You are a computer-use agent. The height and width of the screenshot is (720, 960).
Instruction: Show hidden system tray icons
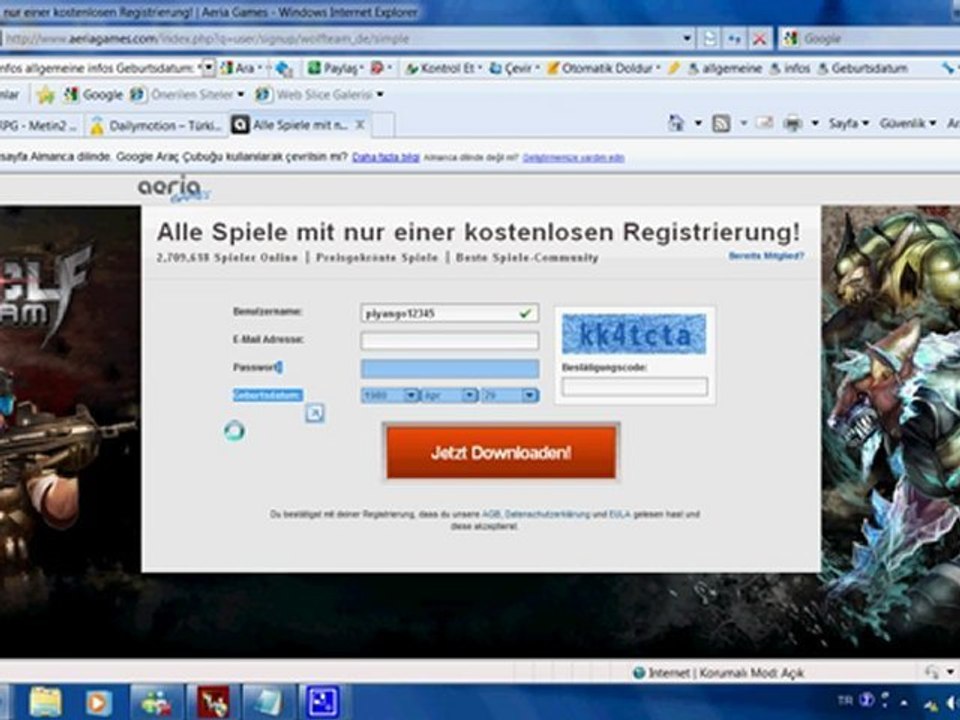tap(904, 702)
